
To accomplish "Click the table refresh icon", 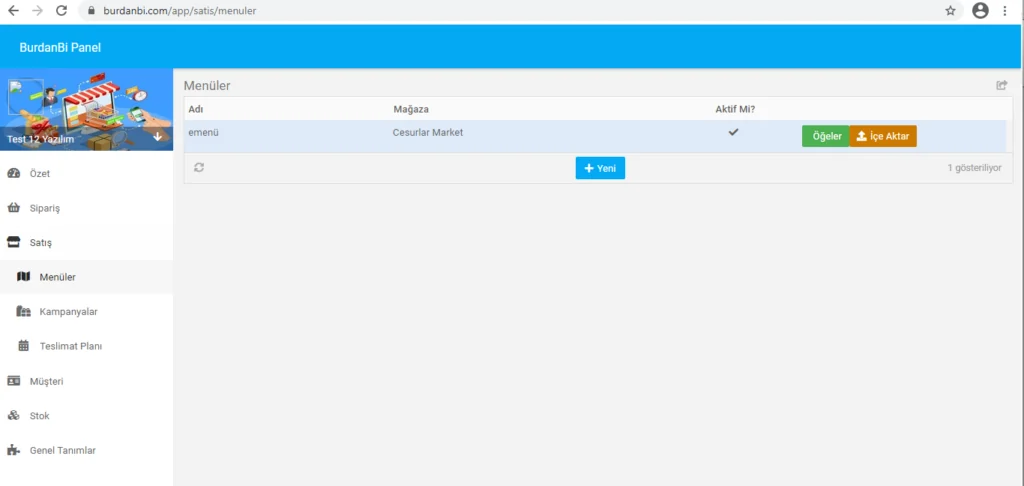I will [x=199, y=167].
